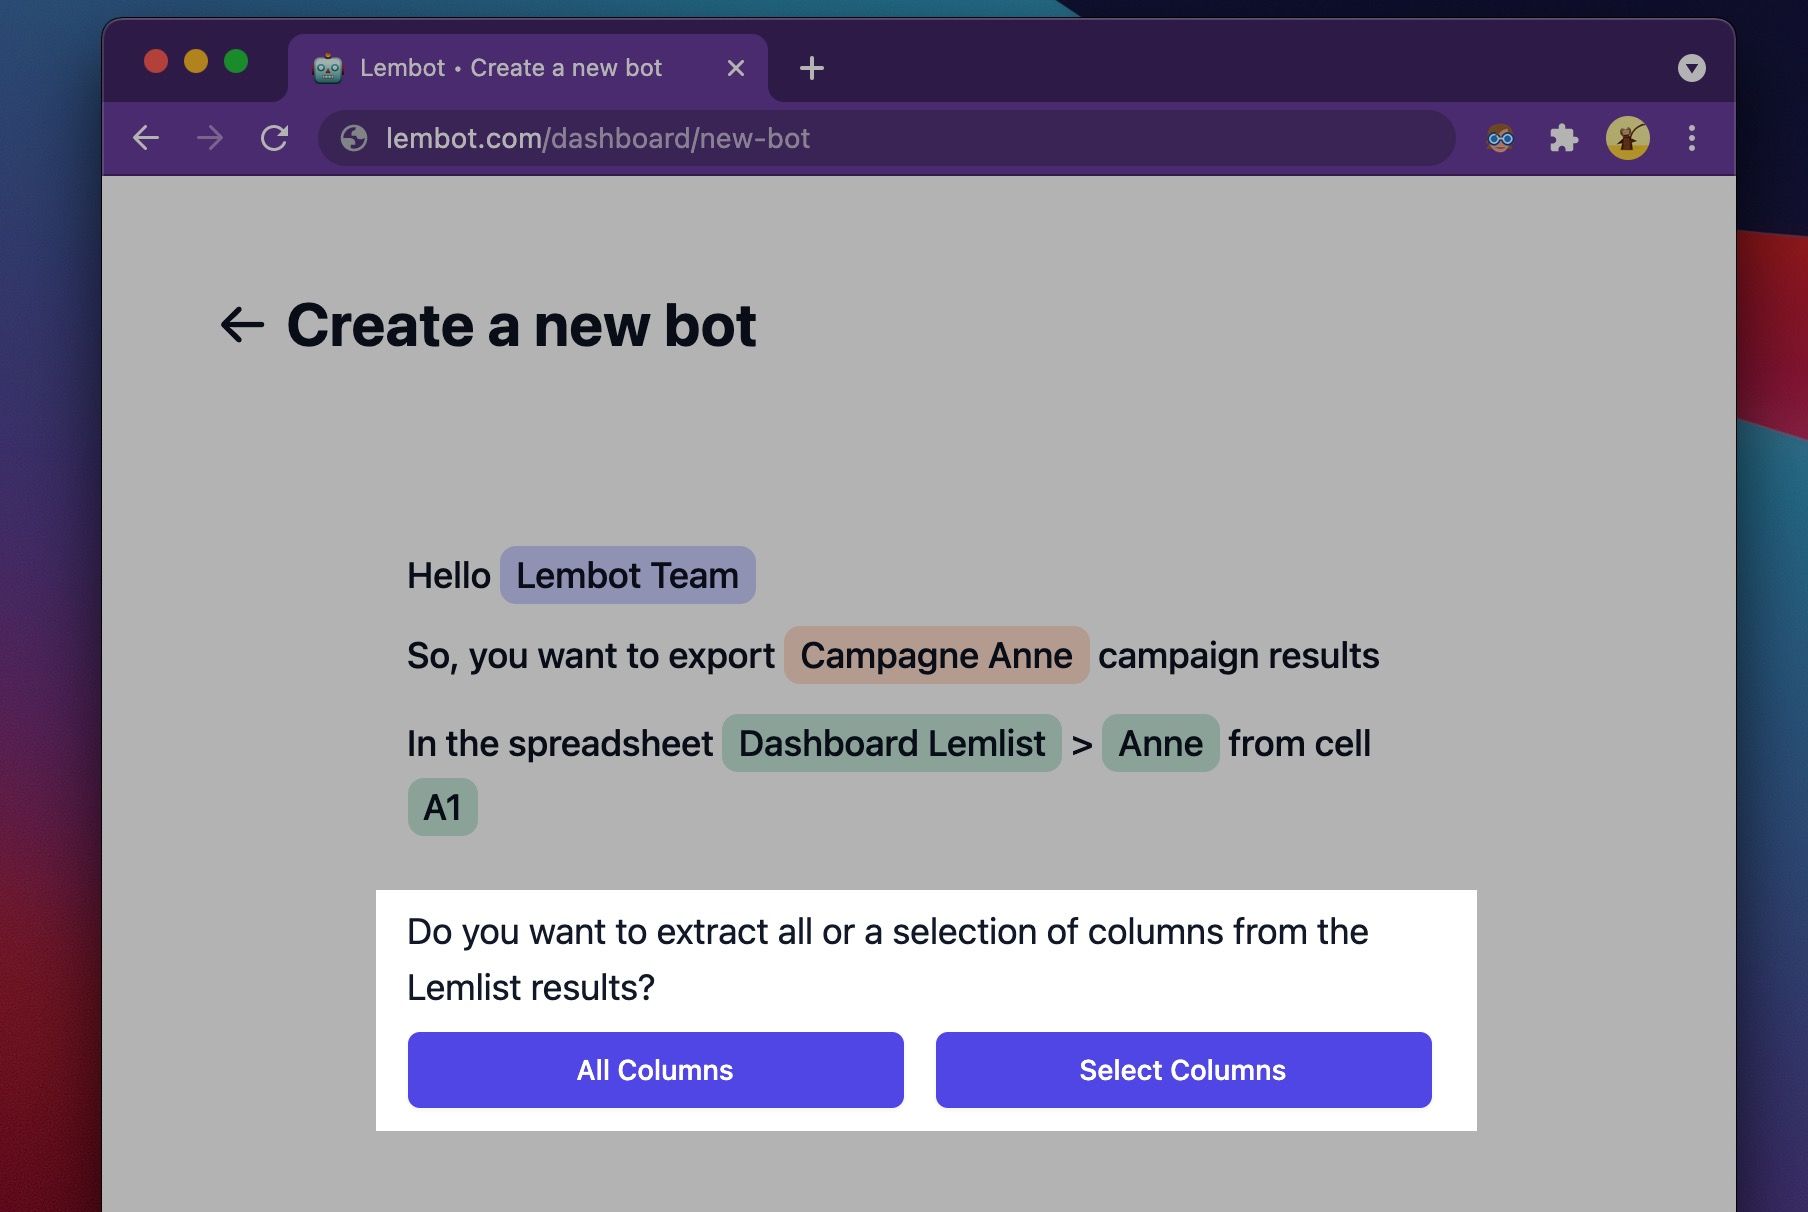The image size is (1808, 1212).
Task: Edit the Dashboard Lemlist spreadsheet tag
Action: tap(891, 743)
